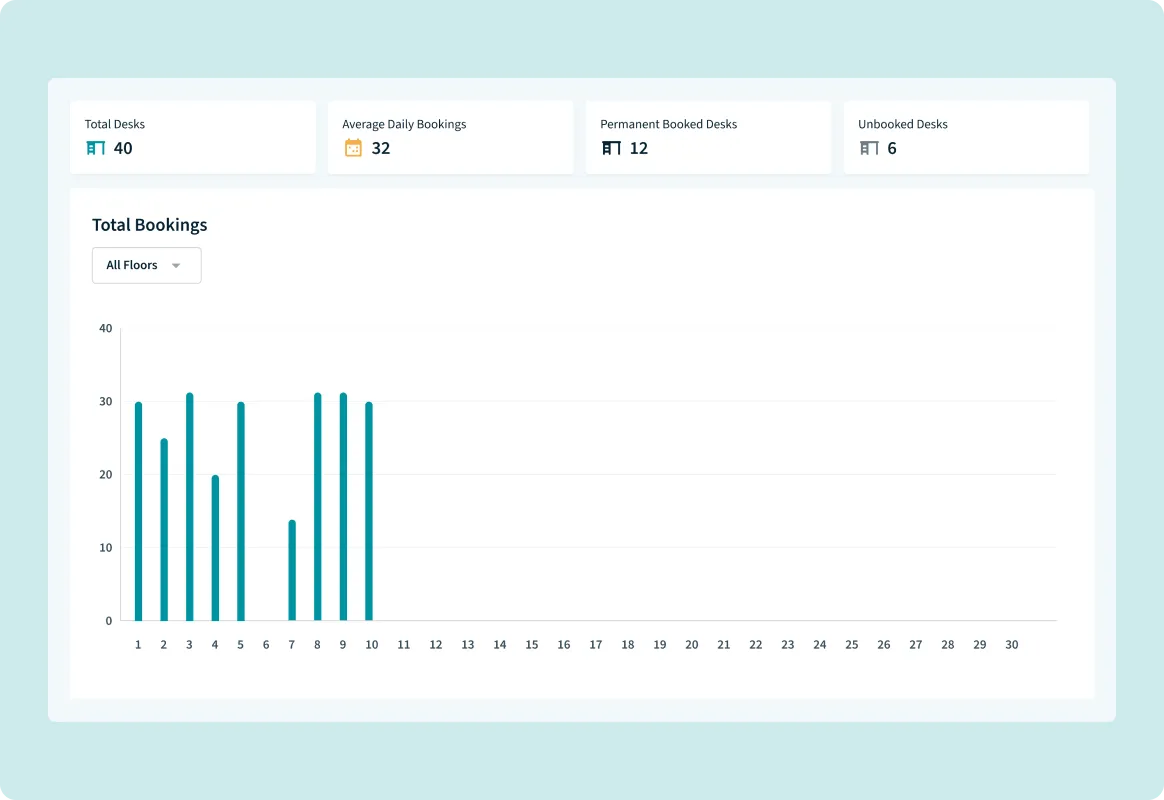Click the x-axis label 18

628,645
